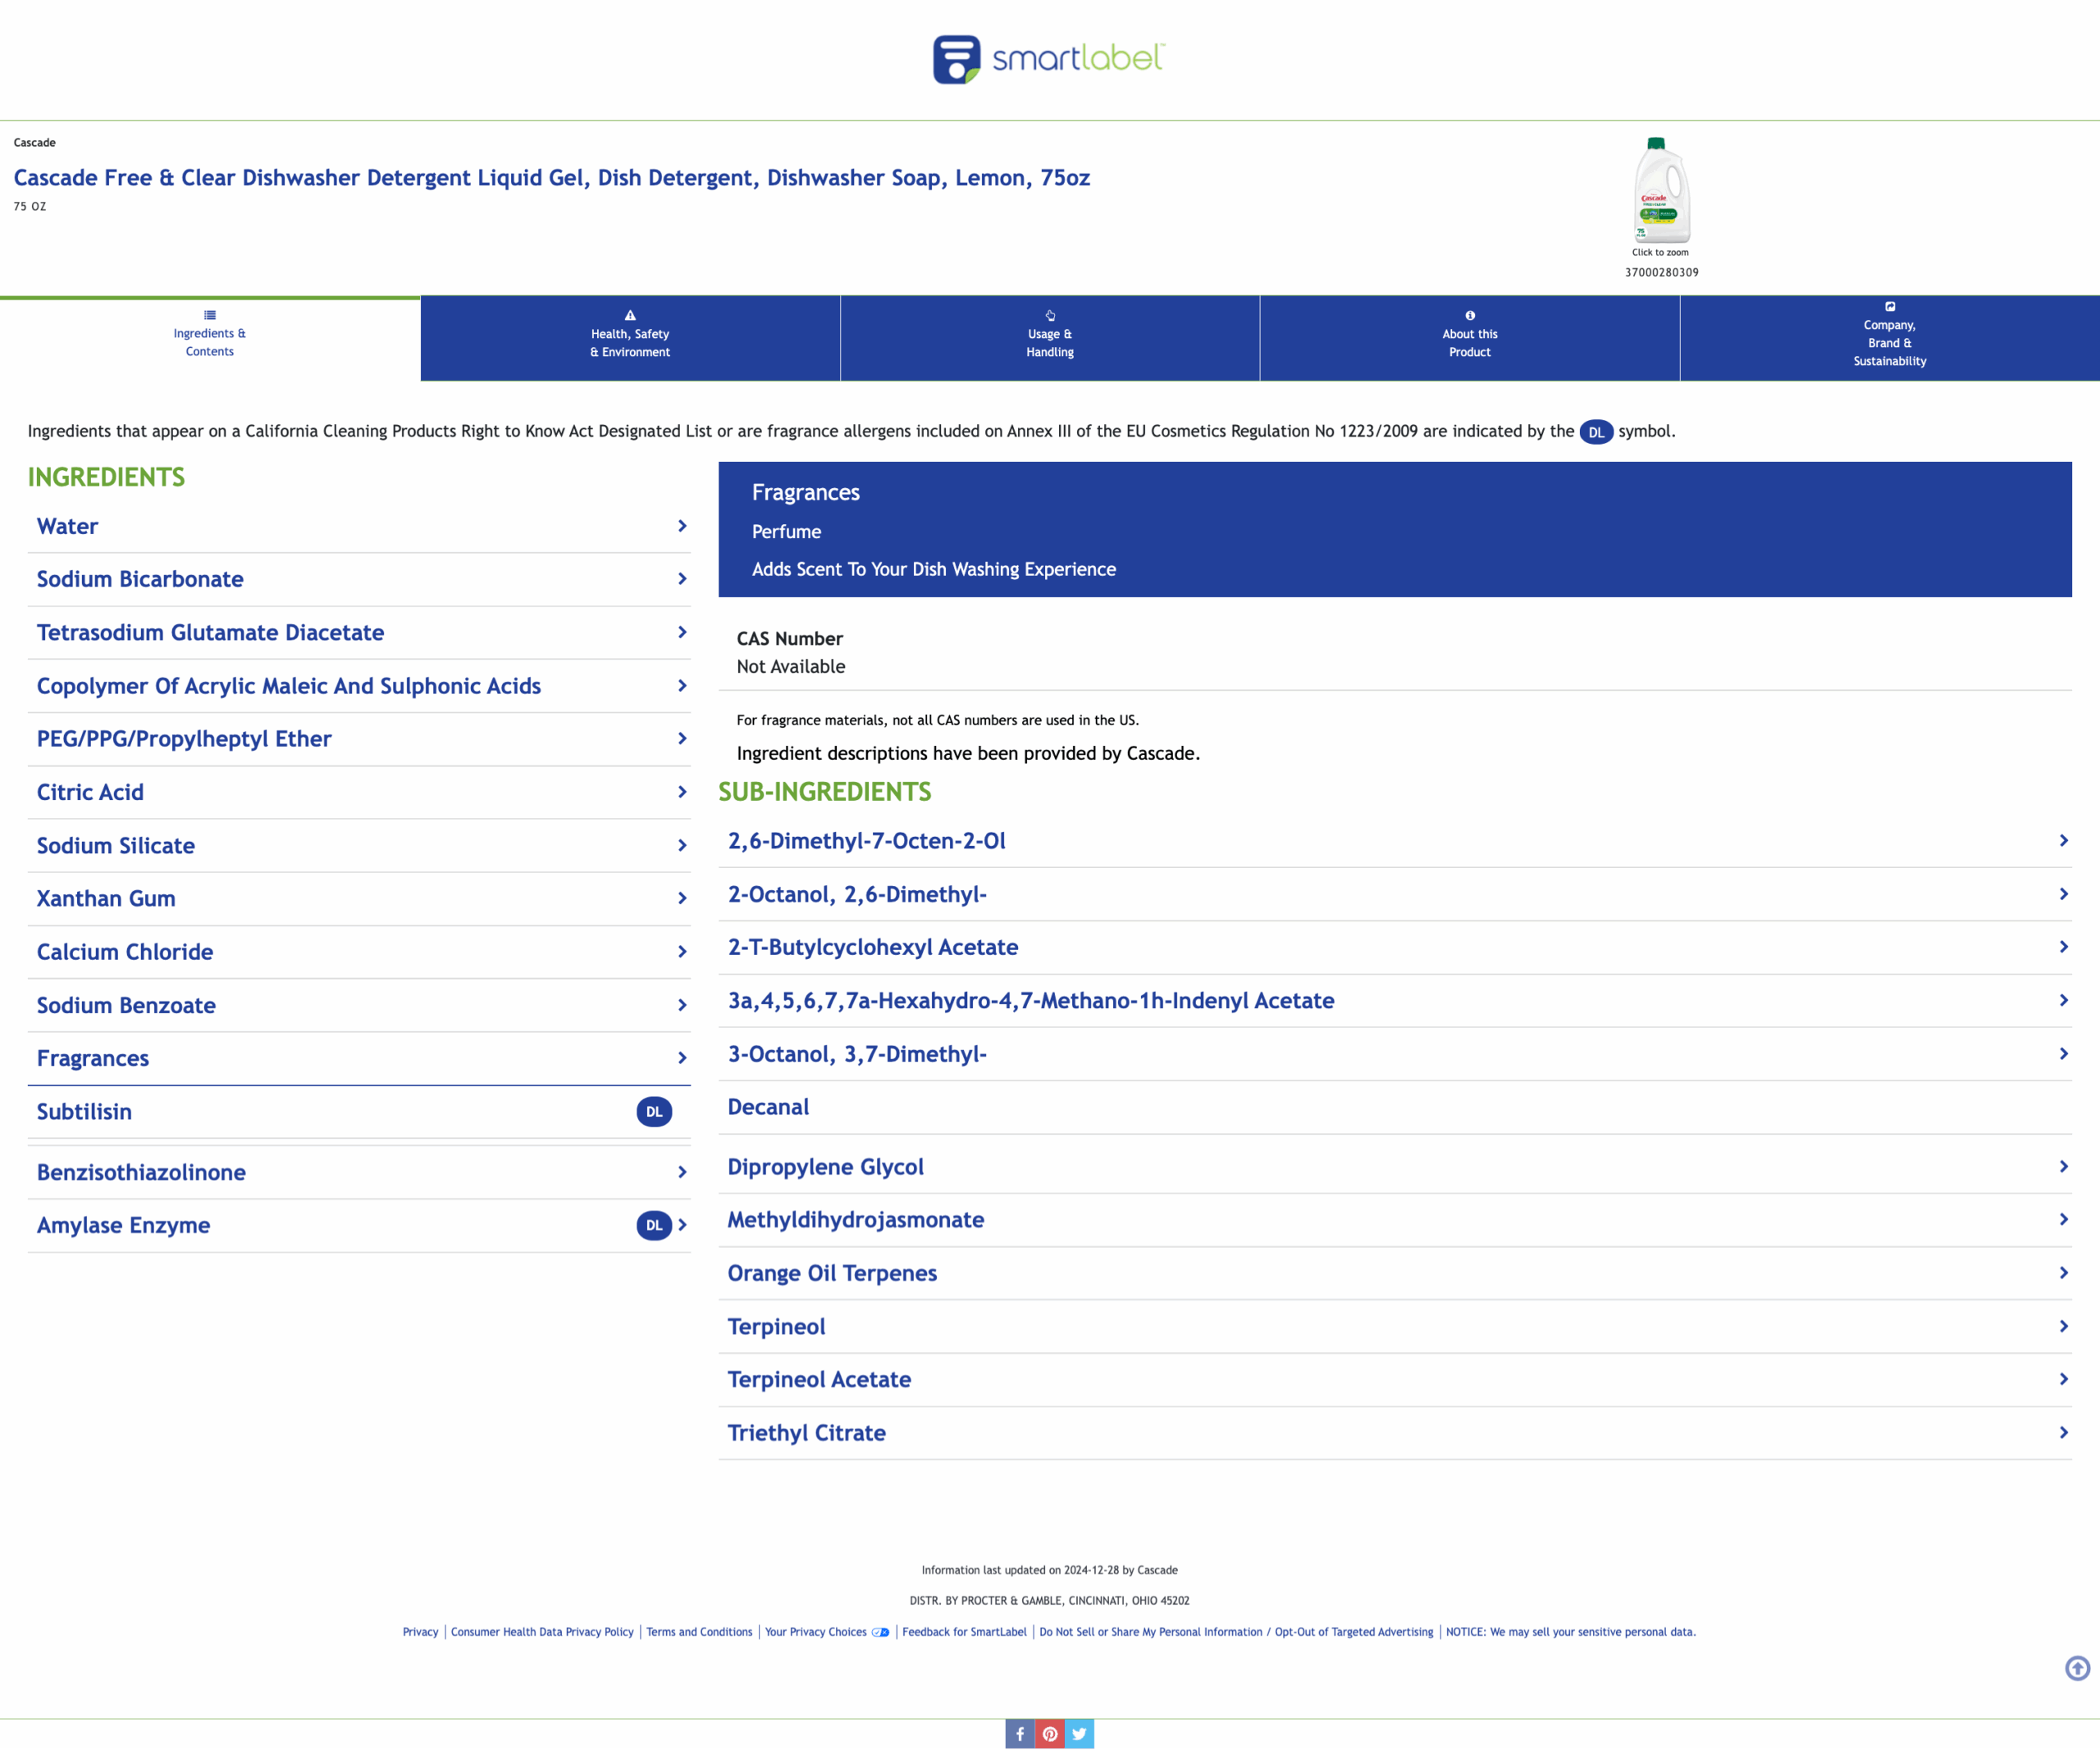
Task: Click the Twitter share icon
Action: [1079, 1734]
